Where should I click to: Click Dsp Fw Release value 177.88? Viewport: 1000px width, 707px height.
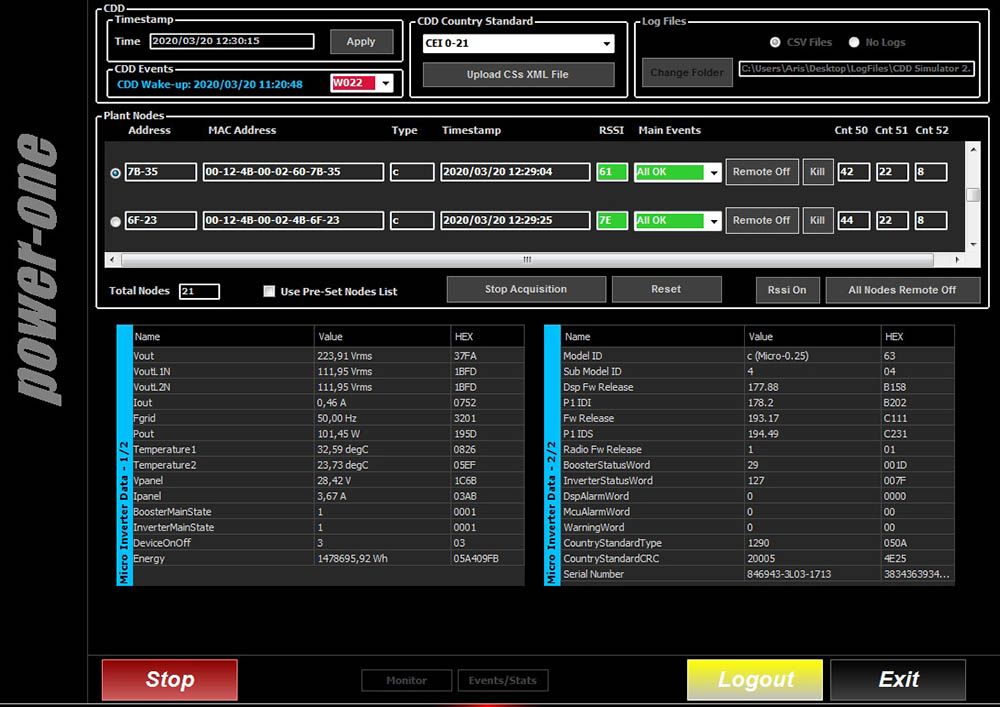763,387
